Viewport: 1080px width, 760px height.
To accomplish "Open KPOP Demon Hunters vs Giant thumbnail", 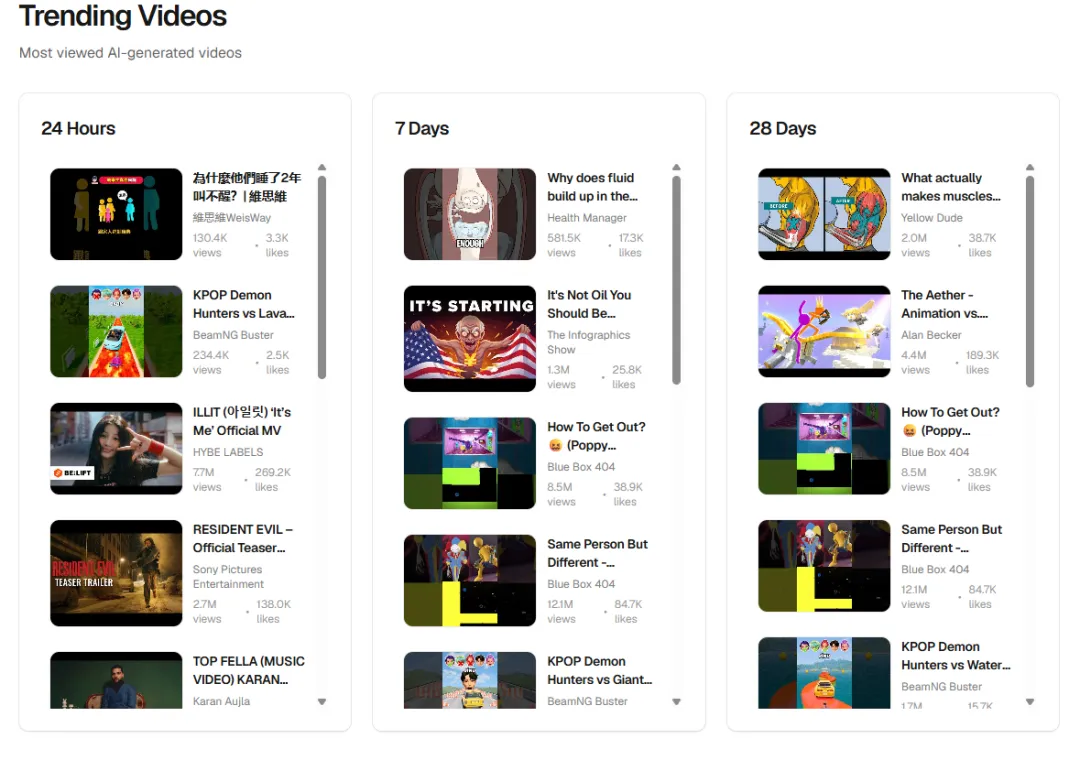I will 470,680.
